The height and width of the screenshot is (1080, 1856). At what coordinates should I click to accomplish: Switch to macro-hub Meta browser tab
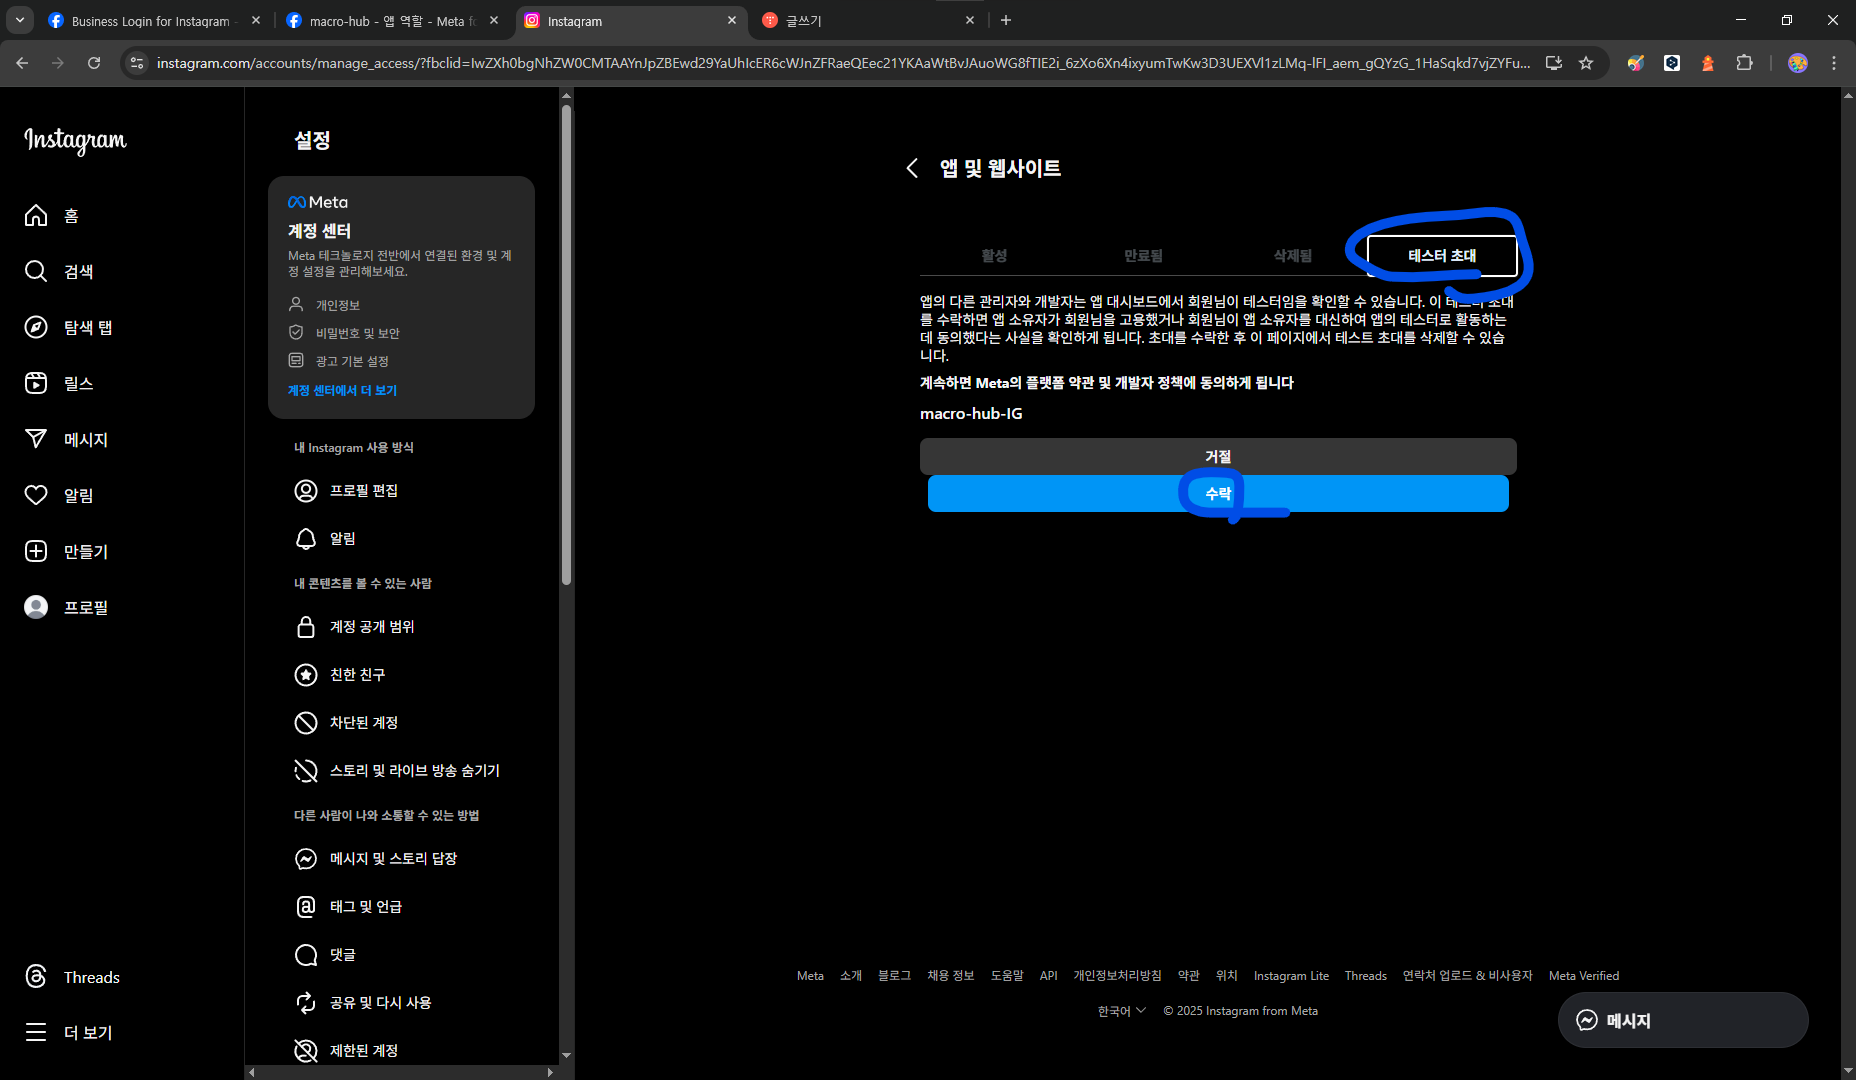(x=392, y=21)
